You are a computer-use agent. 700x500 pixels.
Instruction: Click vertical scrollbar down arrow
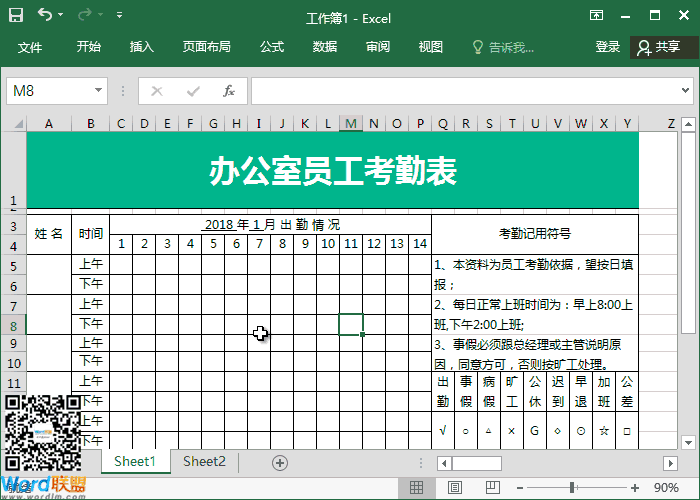(688, 442)
